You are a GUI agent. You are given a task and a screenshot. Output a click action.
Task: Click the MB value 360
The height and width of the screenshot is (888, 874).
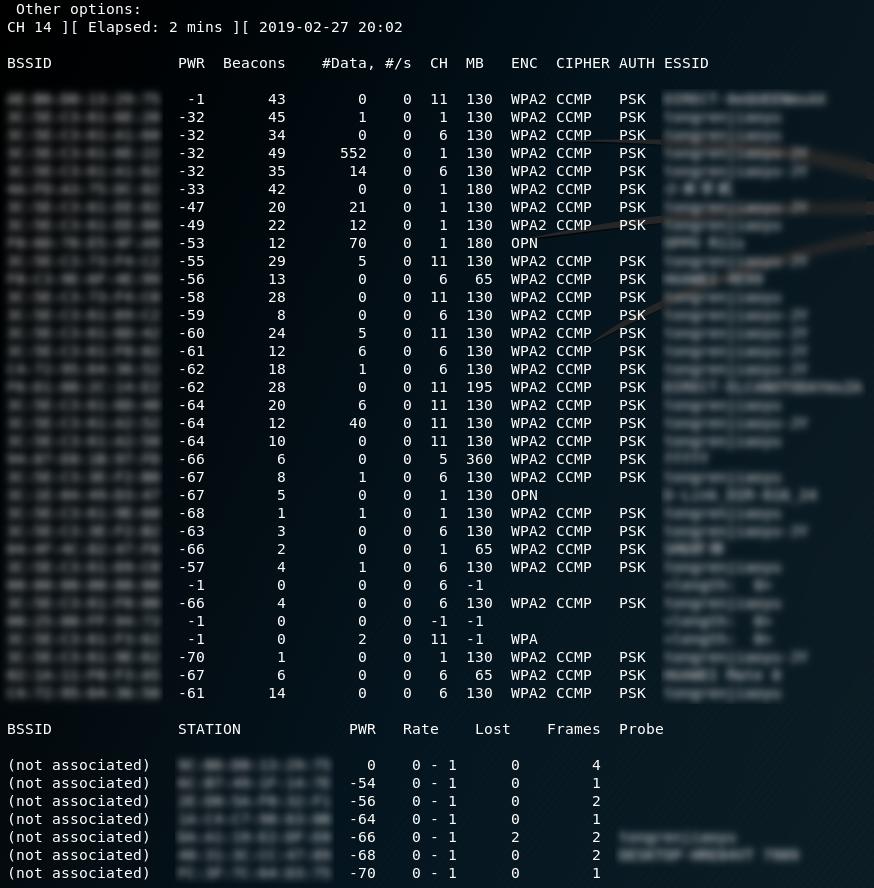click(479, 460)
